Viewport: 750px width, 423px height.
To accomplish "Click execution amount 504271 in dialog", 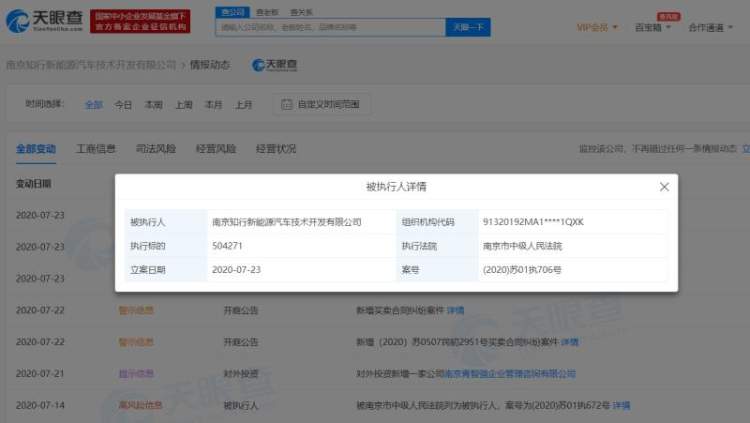I will click(227, 245).
